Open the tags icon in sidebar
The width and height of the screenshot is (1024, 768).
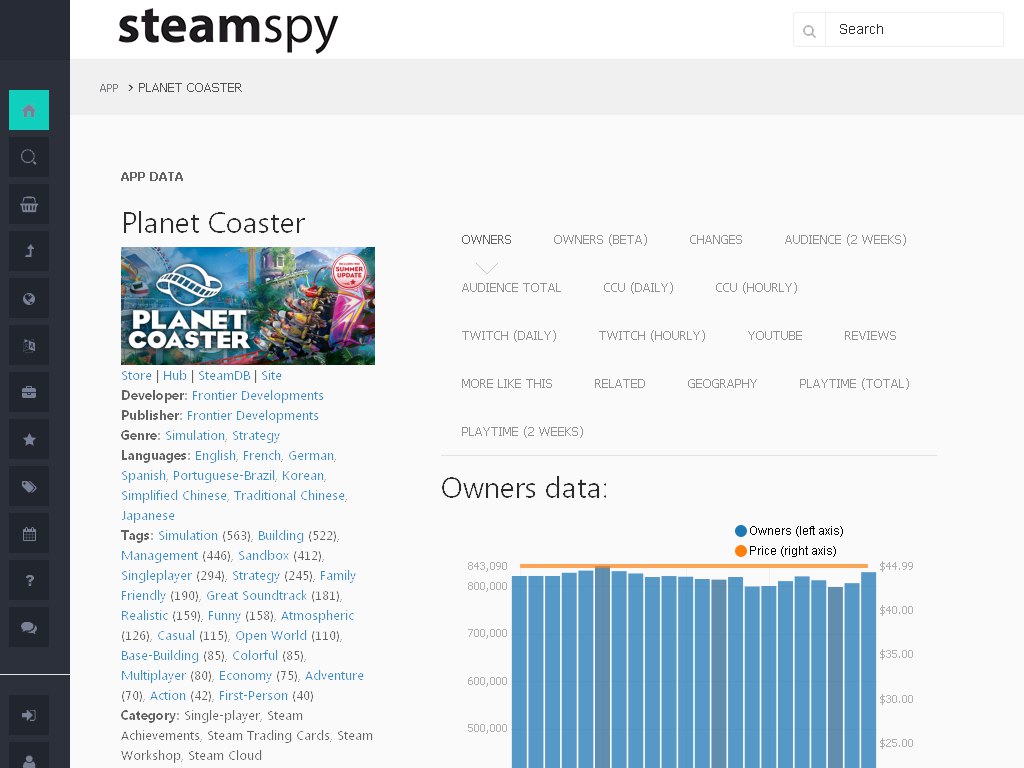(29, 487)
